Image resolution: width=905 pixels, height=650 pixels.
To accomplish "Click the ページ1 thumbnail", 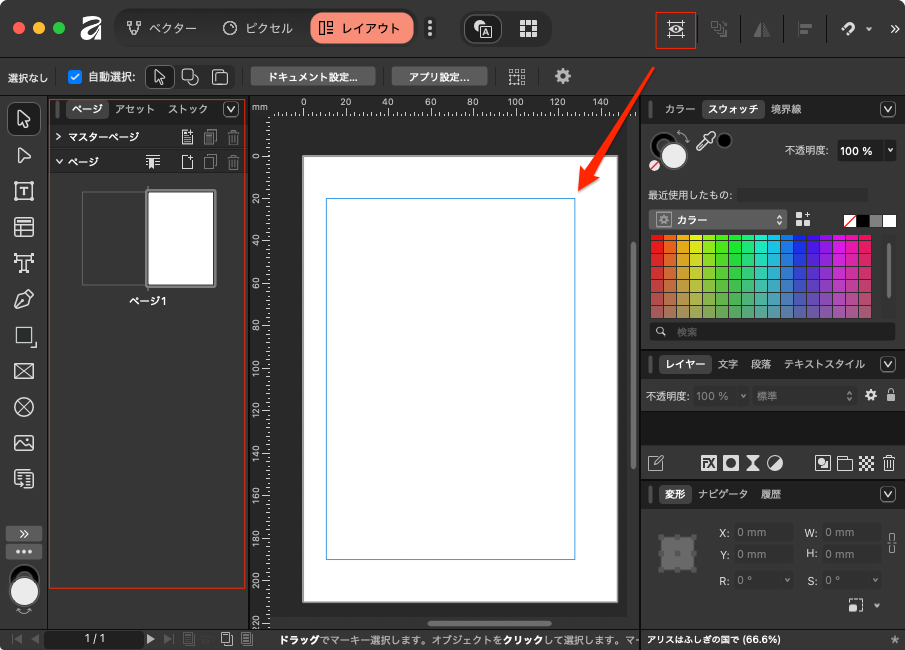I will point(181,239).
